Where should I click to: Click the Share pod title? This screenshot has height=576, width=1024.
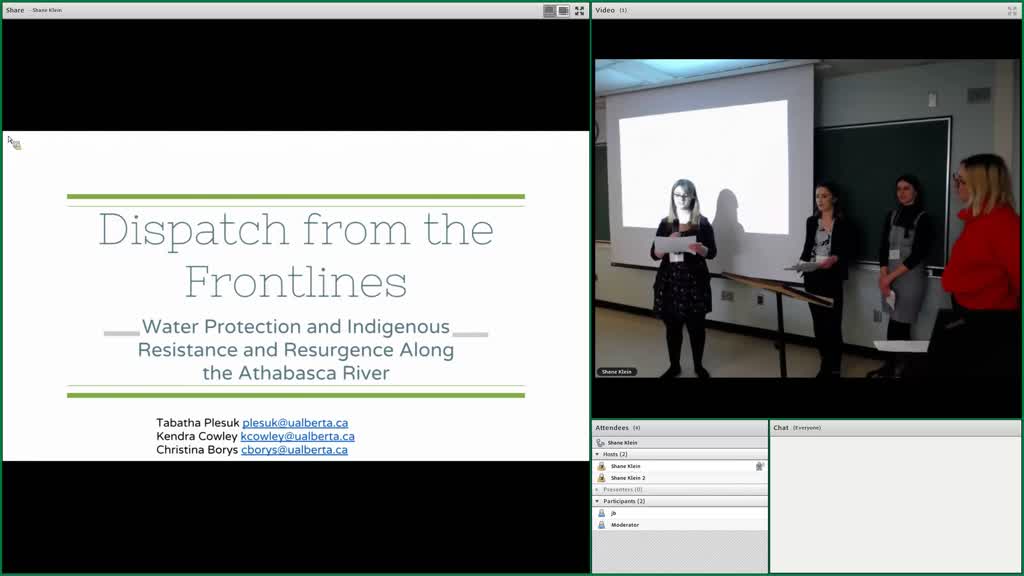click(15, 10)
